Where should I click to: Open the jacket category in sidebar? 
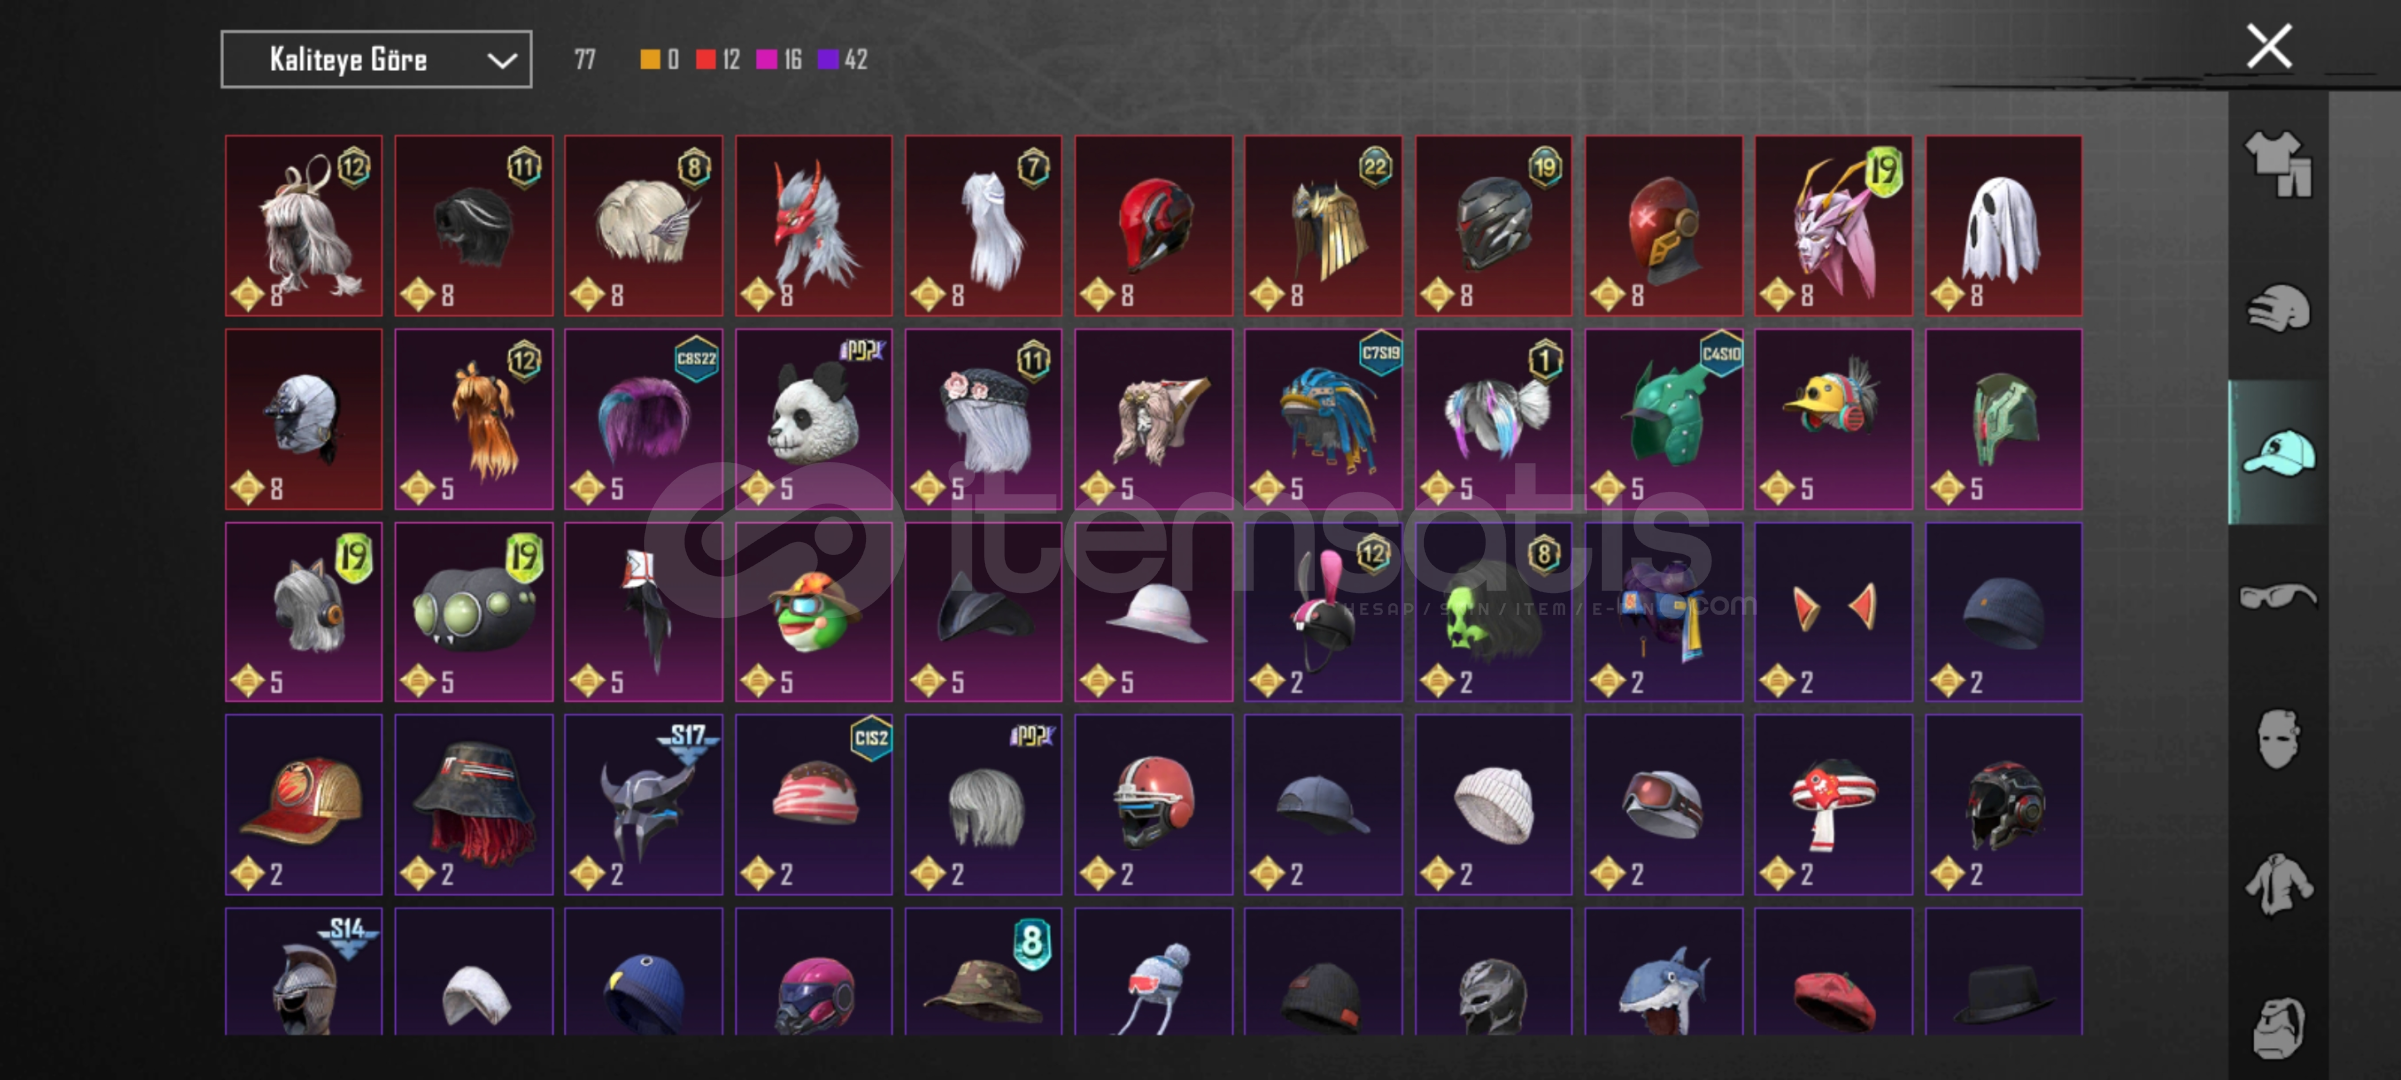pyautogui.click(x=2278, y=884)
